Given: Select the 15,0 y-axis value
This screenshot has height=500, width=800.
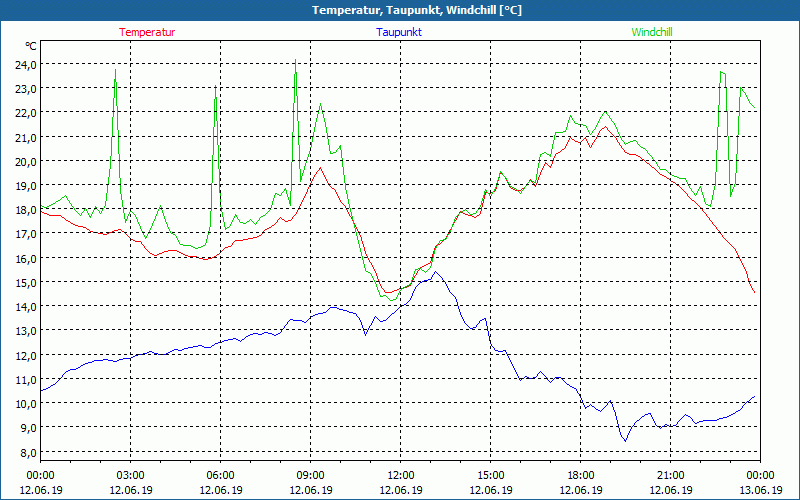Looking at the screenshot, I should [x=26, y=282].
